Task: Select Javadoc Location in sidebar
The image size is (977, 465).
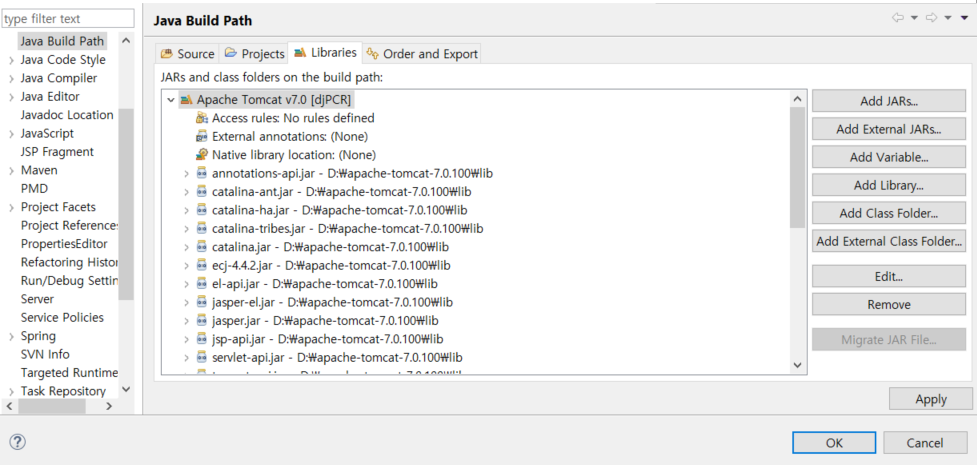Action: (x=67, y=115)
